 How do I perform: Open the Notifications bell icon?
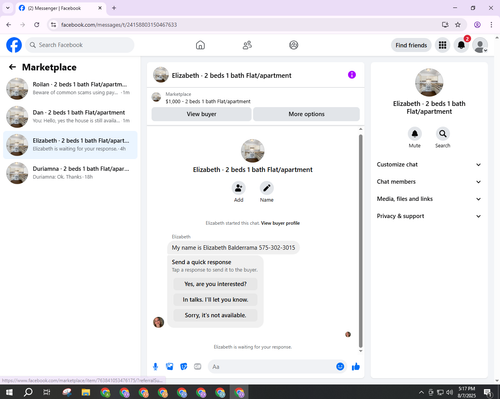tap(461, 45)
